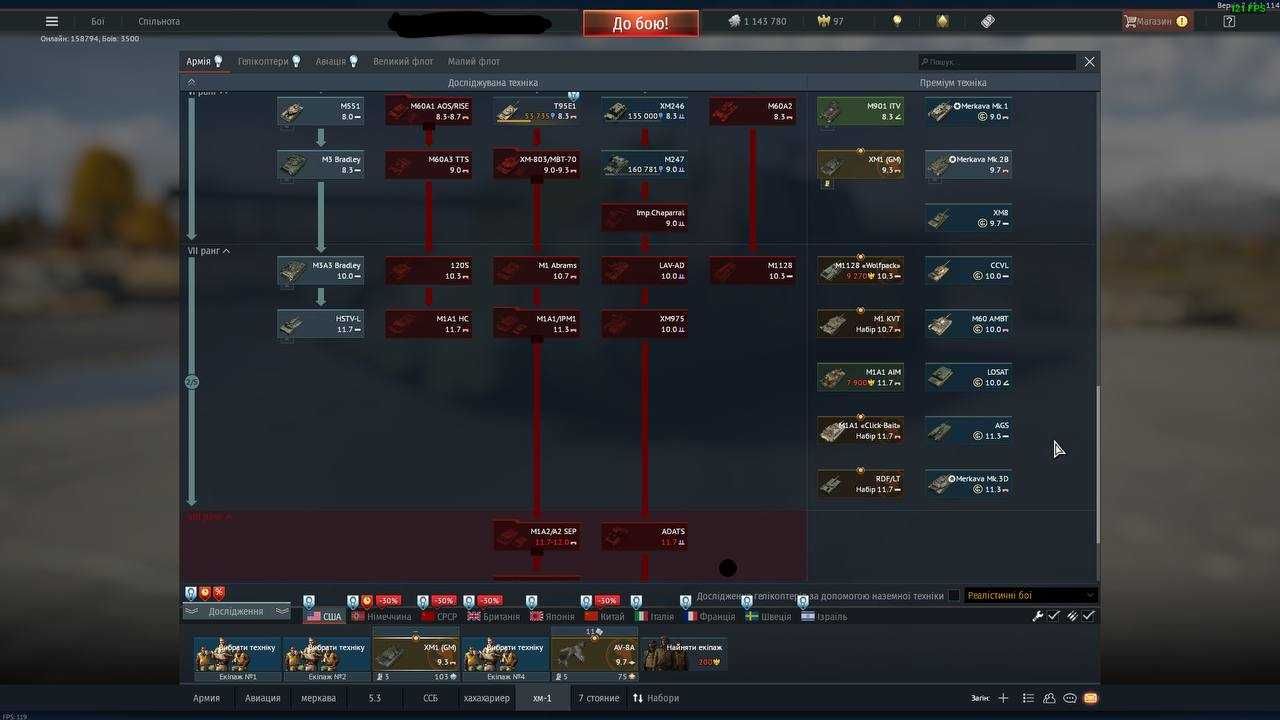The image size is (1280, 720).
Task: Click the golden diamond icon in top bar
Action: pyautogui.click(x=943, y=21)
